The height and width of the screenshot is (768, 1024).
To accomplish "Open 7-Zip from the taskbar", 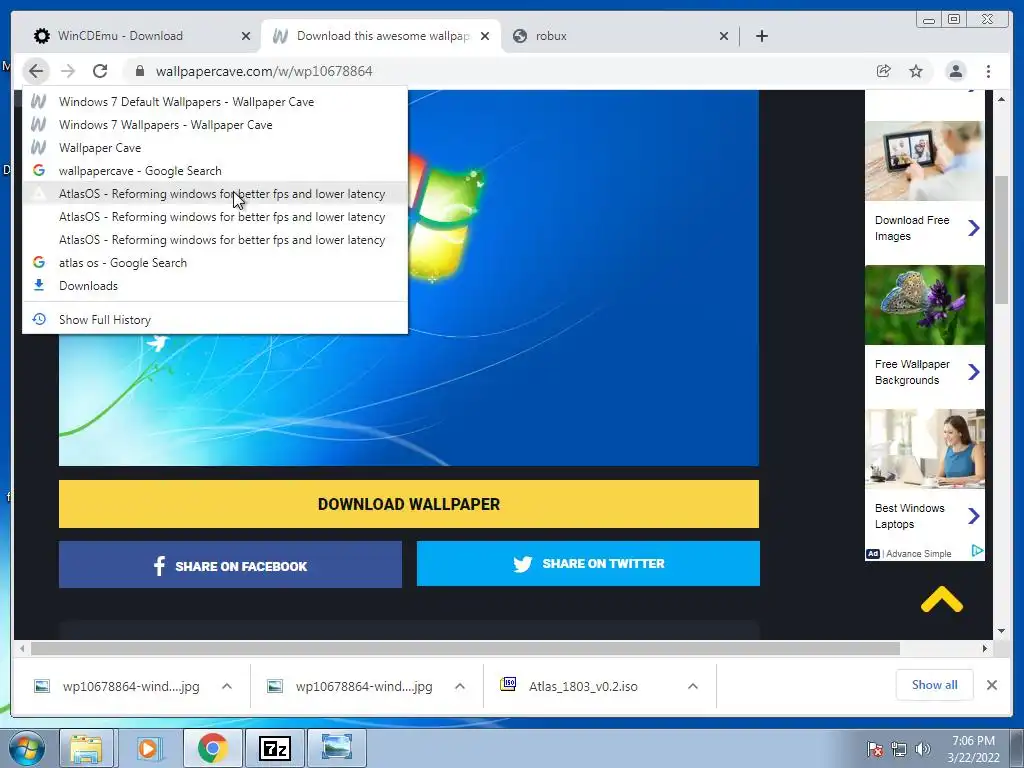I will (x=274, y=748).
